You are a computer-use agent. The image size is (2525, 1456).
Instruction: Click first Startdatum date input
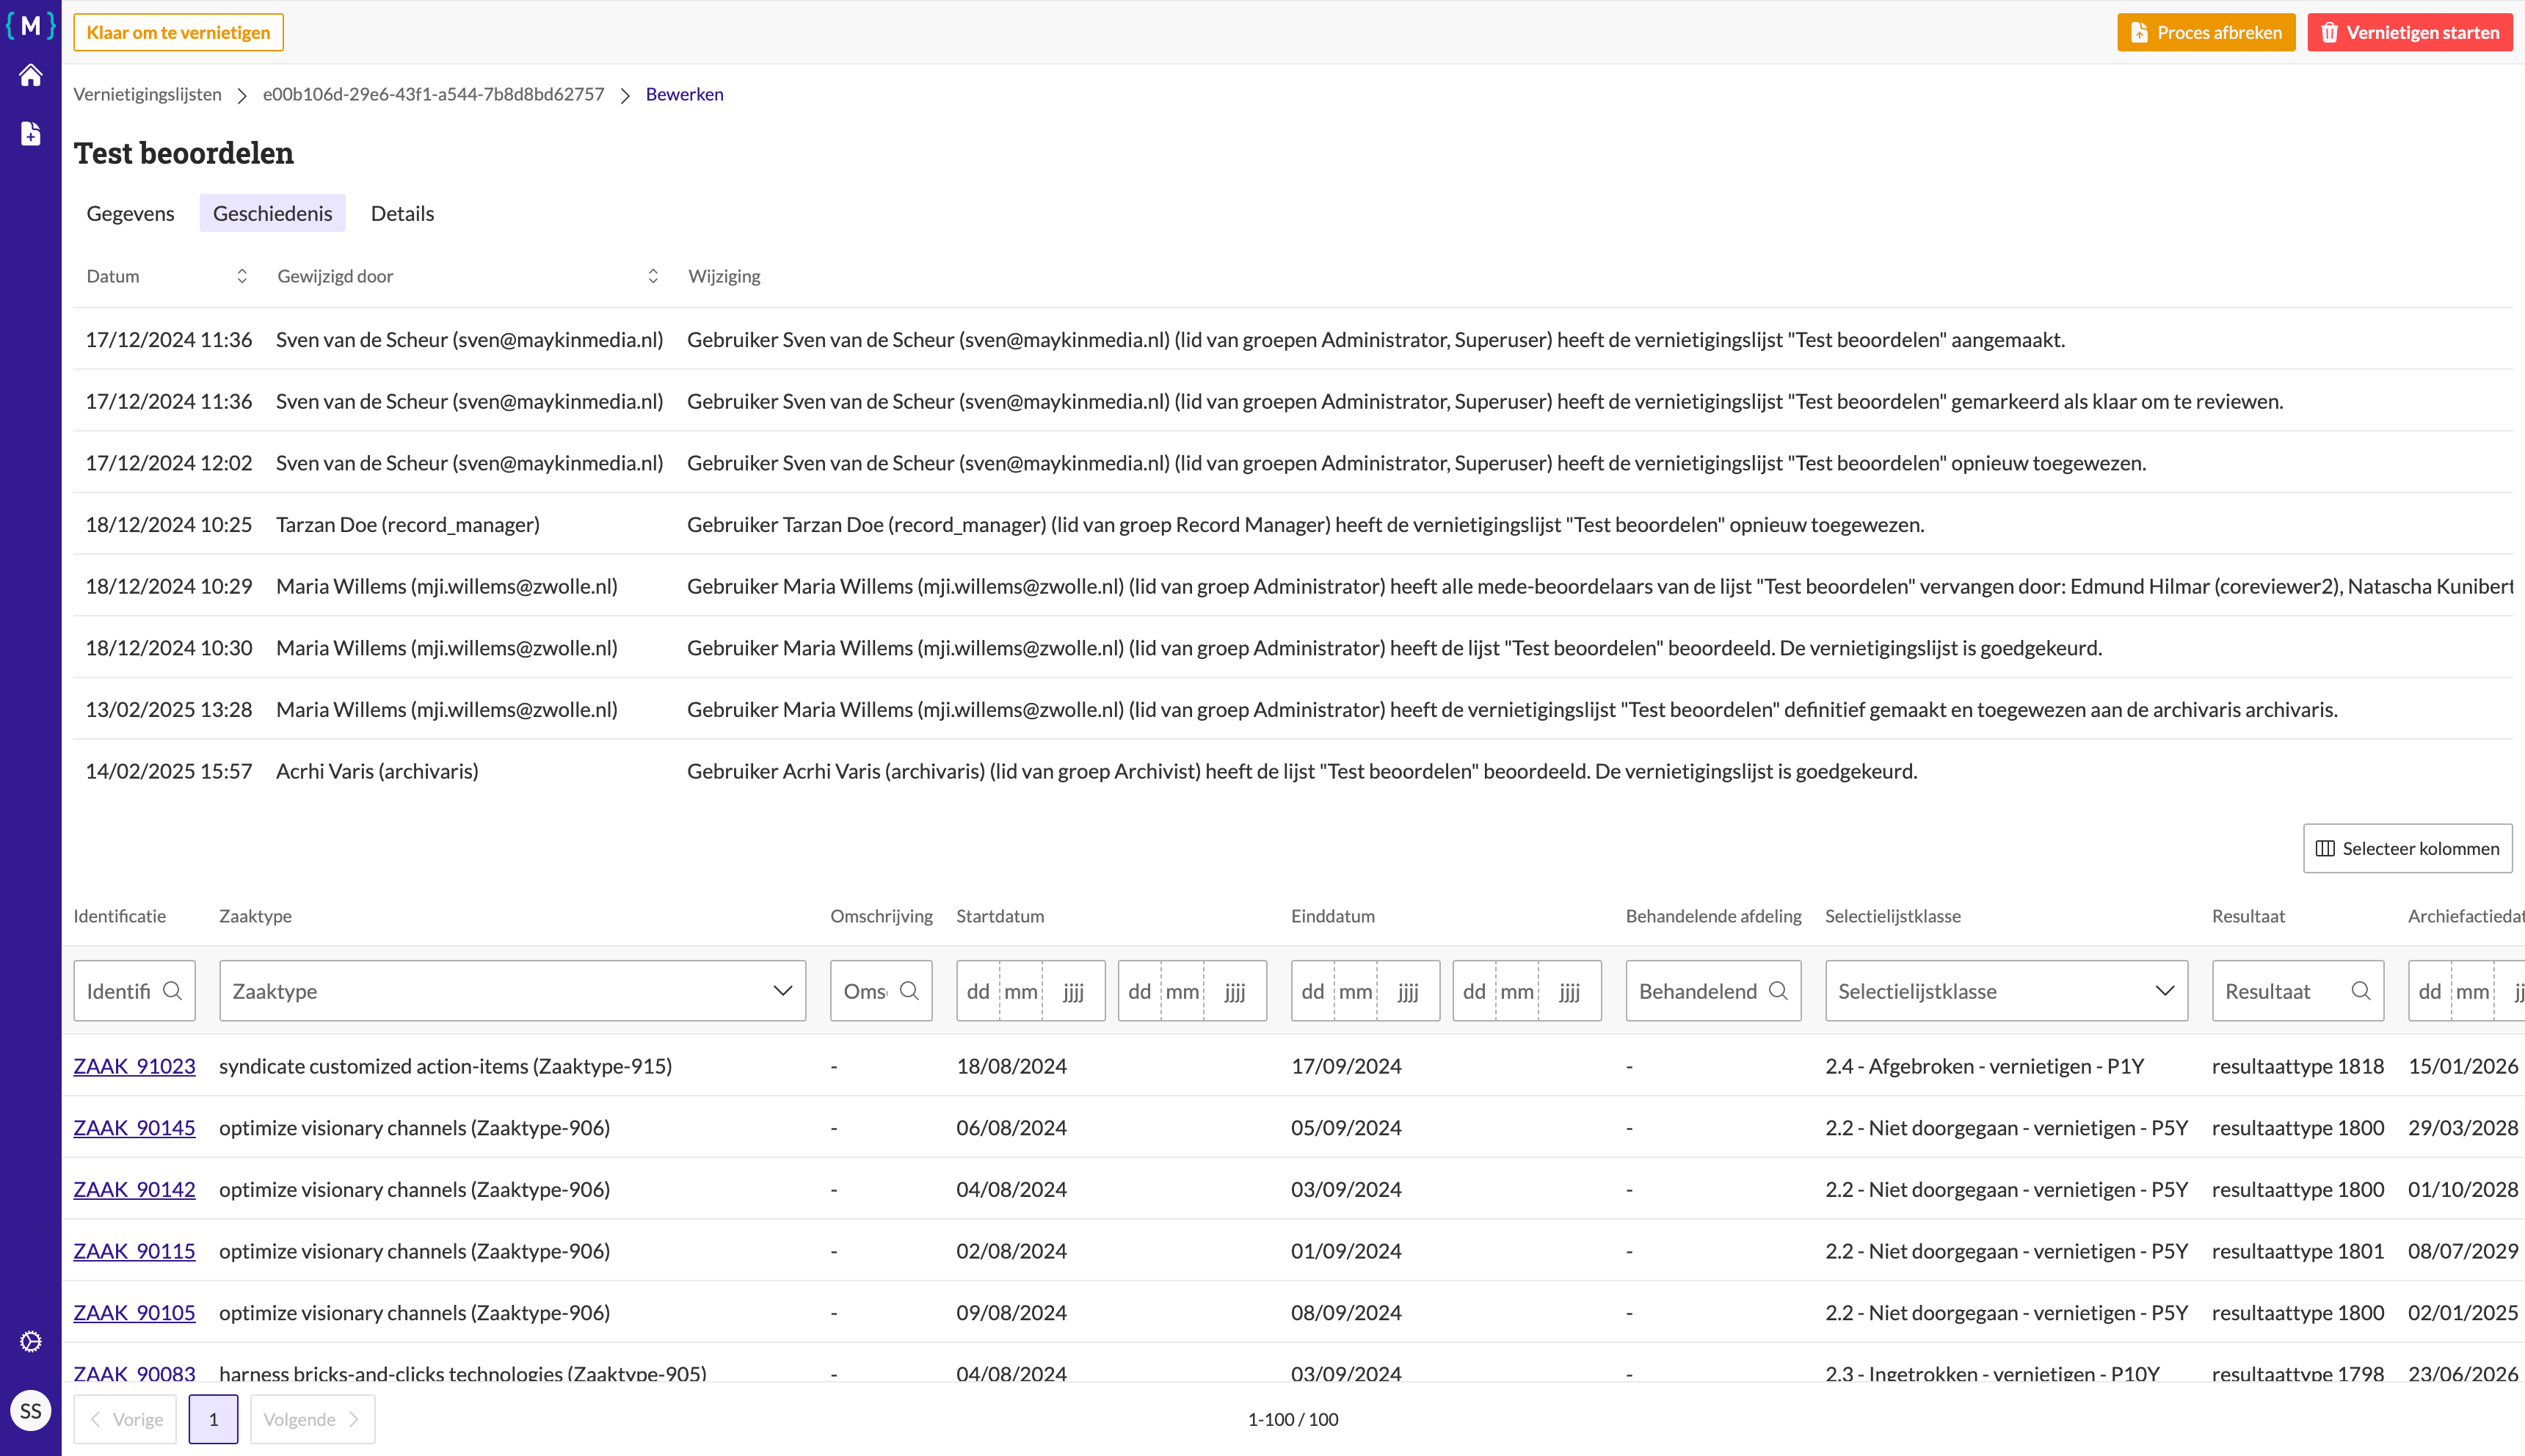1030,990
